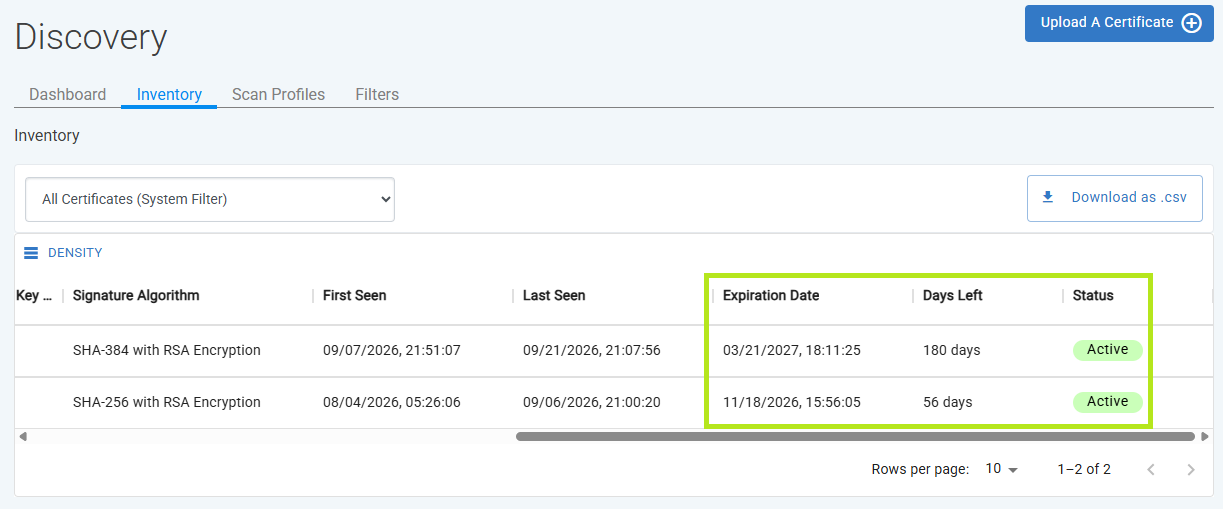This screenshot has width=1223, height=509.
Task: Click the scrollbar left arrow
Action: [23, 437]
